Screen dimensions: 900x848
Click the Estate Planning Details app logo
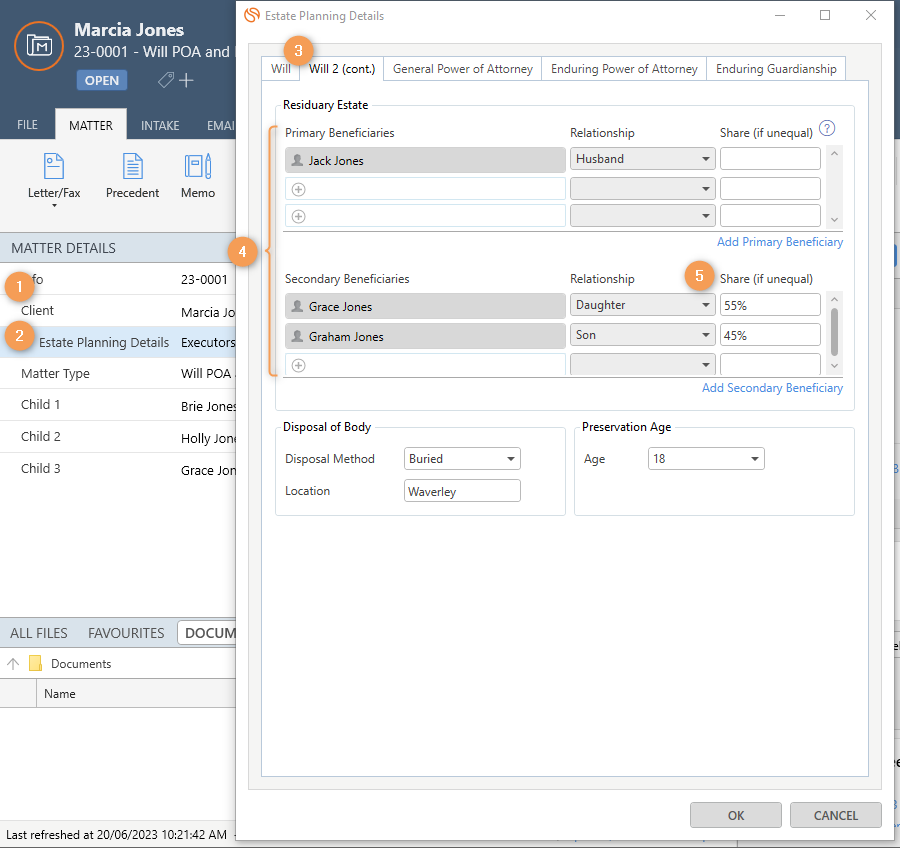coord(252,16)
